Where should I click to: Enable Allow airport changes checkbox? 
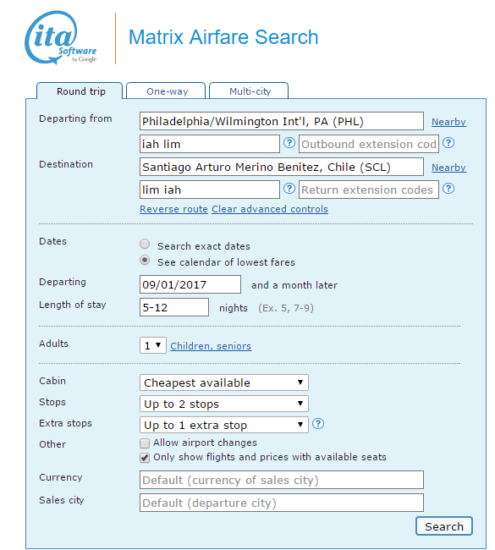[145, 443]
